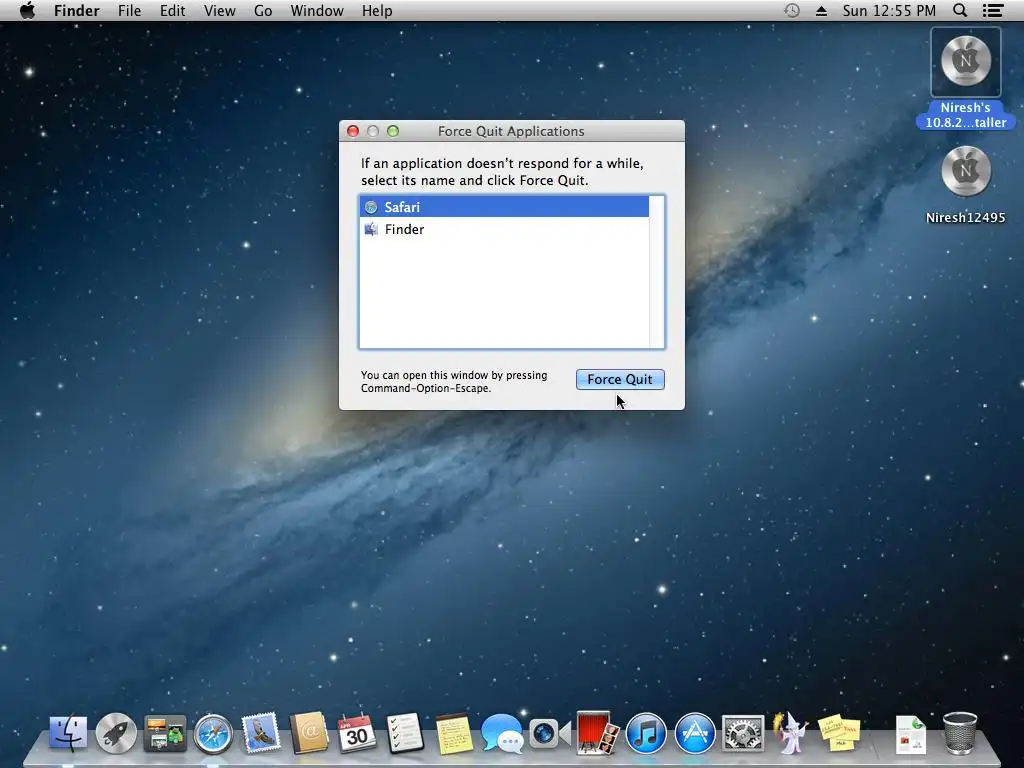Open iTunes music note icon
Viewport: 1024px width, 768px height.
coord(646,733)
